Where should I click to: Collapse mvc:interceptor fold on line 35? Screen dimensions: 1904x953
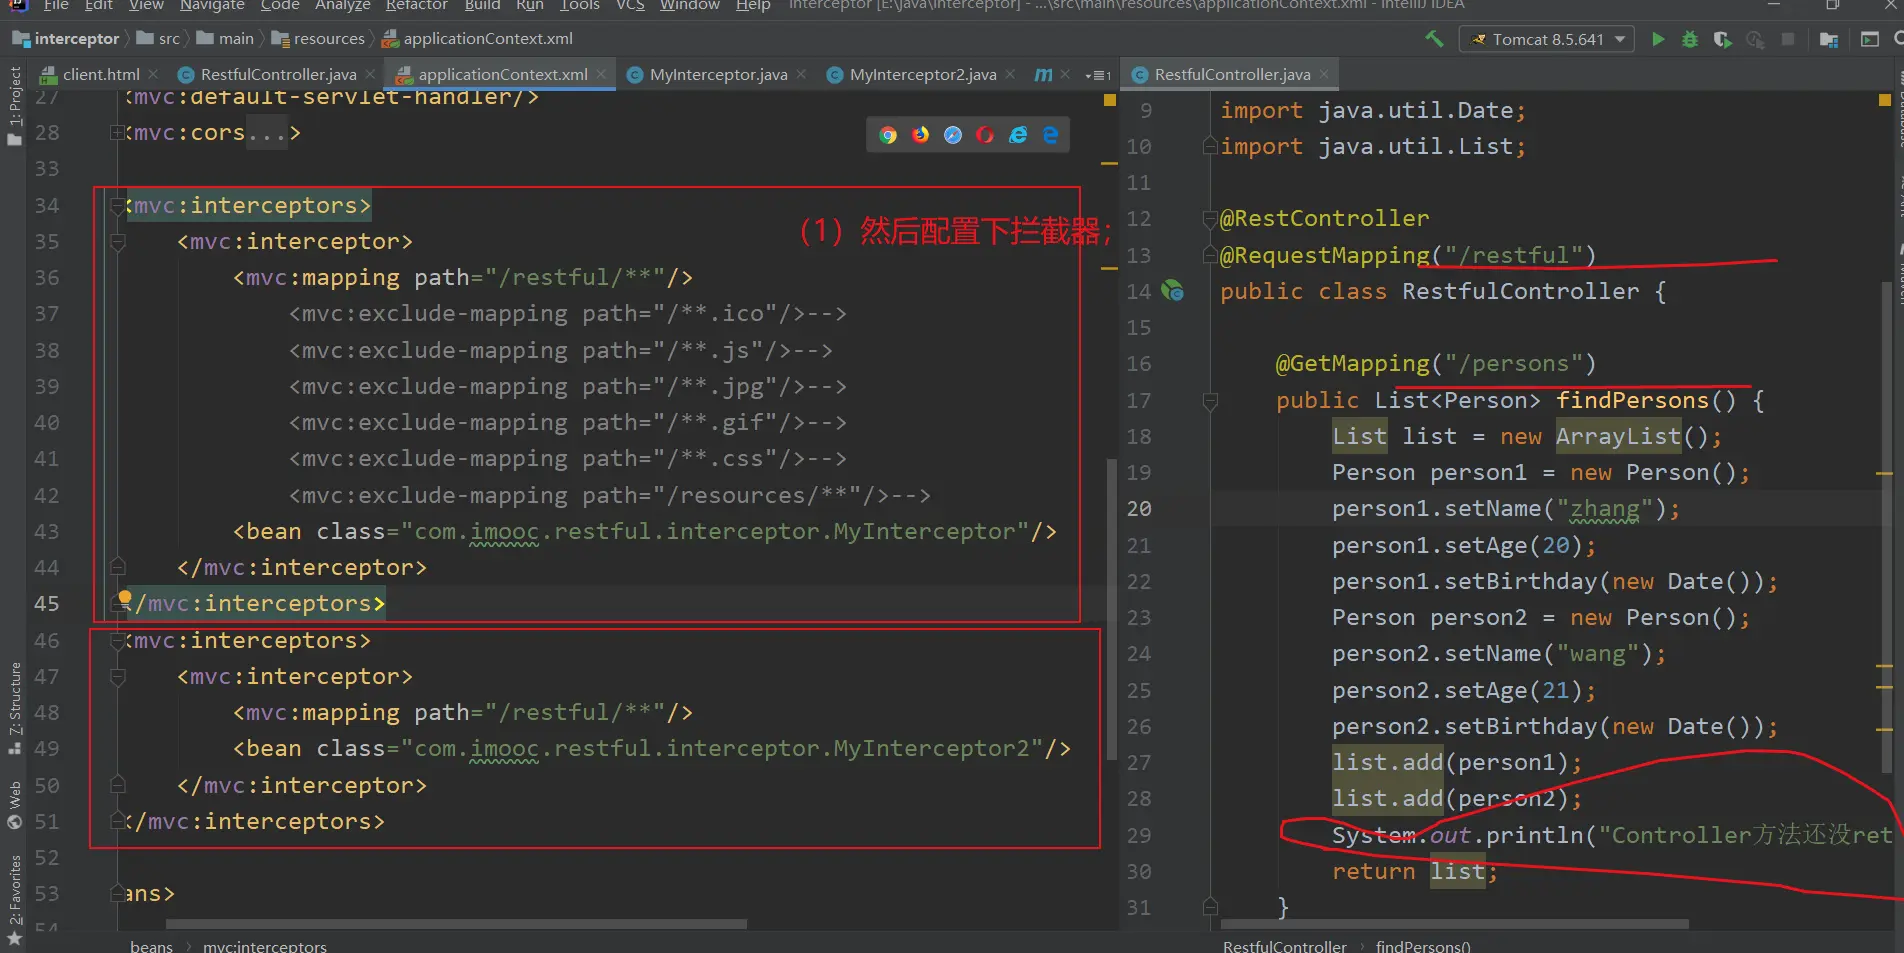coord(117,242)
